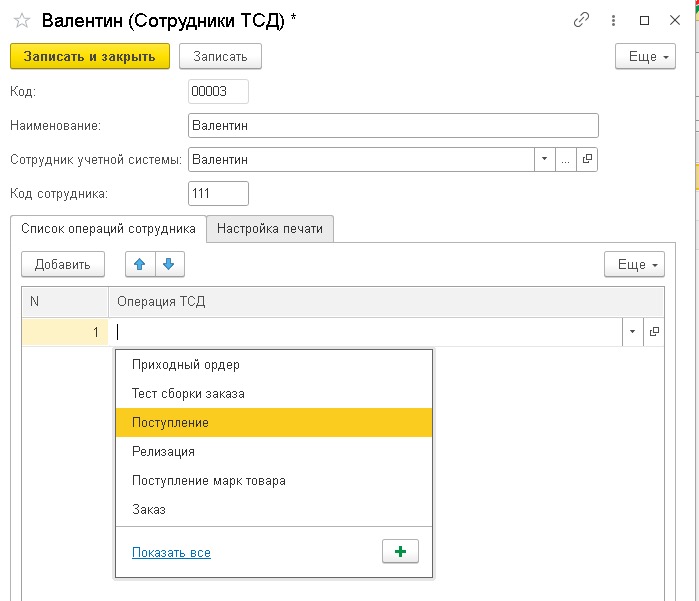699x601 pixels.
Task: Choose Заказ from the list
Action: point(274,510)
